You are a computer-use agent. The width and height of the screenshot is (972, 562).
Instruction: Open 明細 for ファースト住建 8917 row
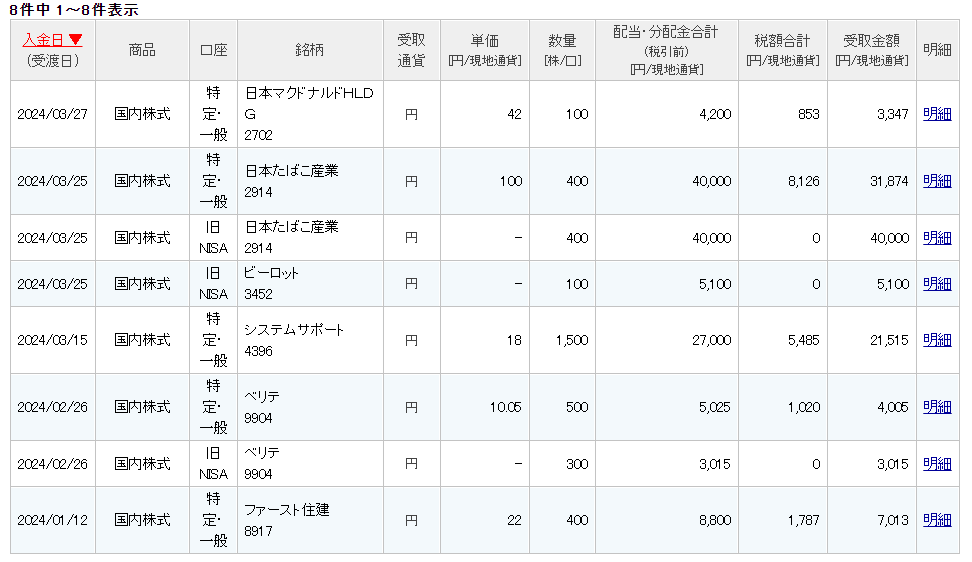(937, 520)
